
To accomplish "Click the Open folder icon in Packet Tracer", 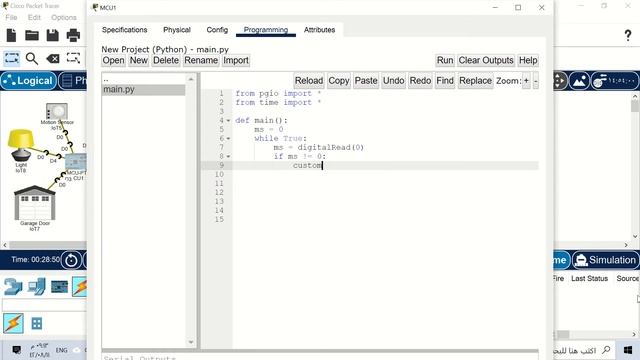I will (x=32, y=36).
